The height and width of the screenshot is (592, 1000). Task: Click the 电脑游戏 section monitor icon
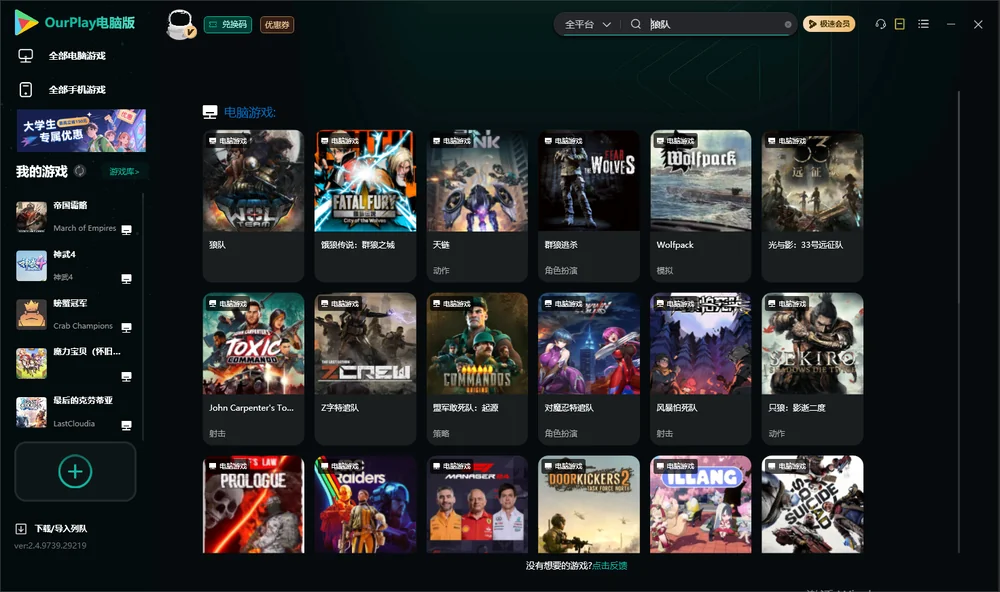coord(210,112)
